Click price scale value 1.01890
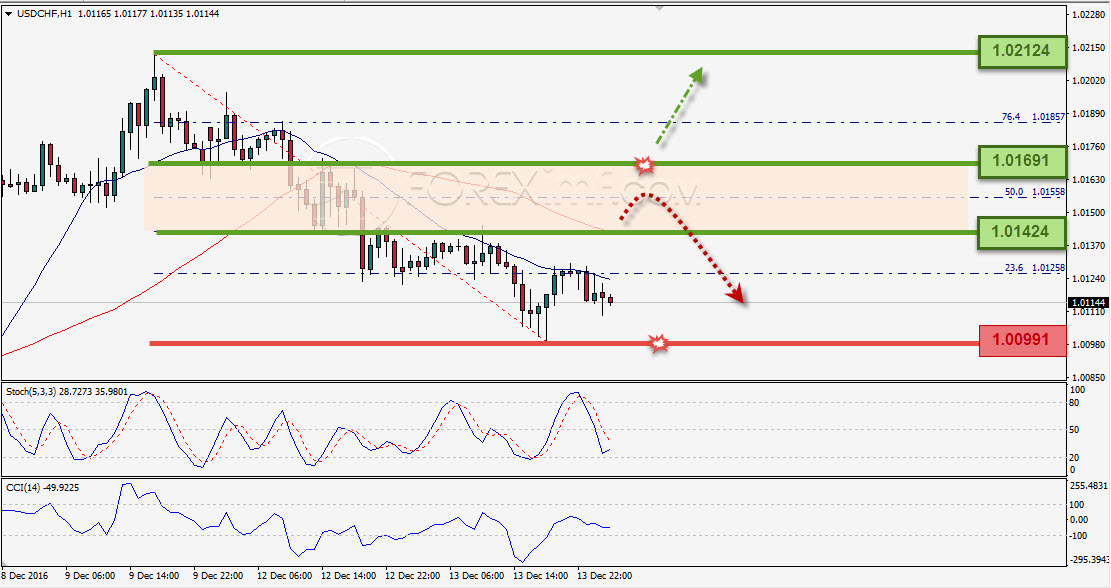This screenshot has width=1111, height=588. (1089, 113)
